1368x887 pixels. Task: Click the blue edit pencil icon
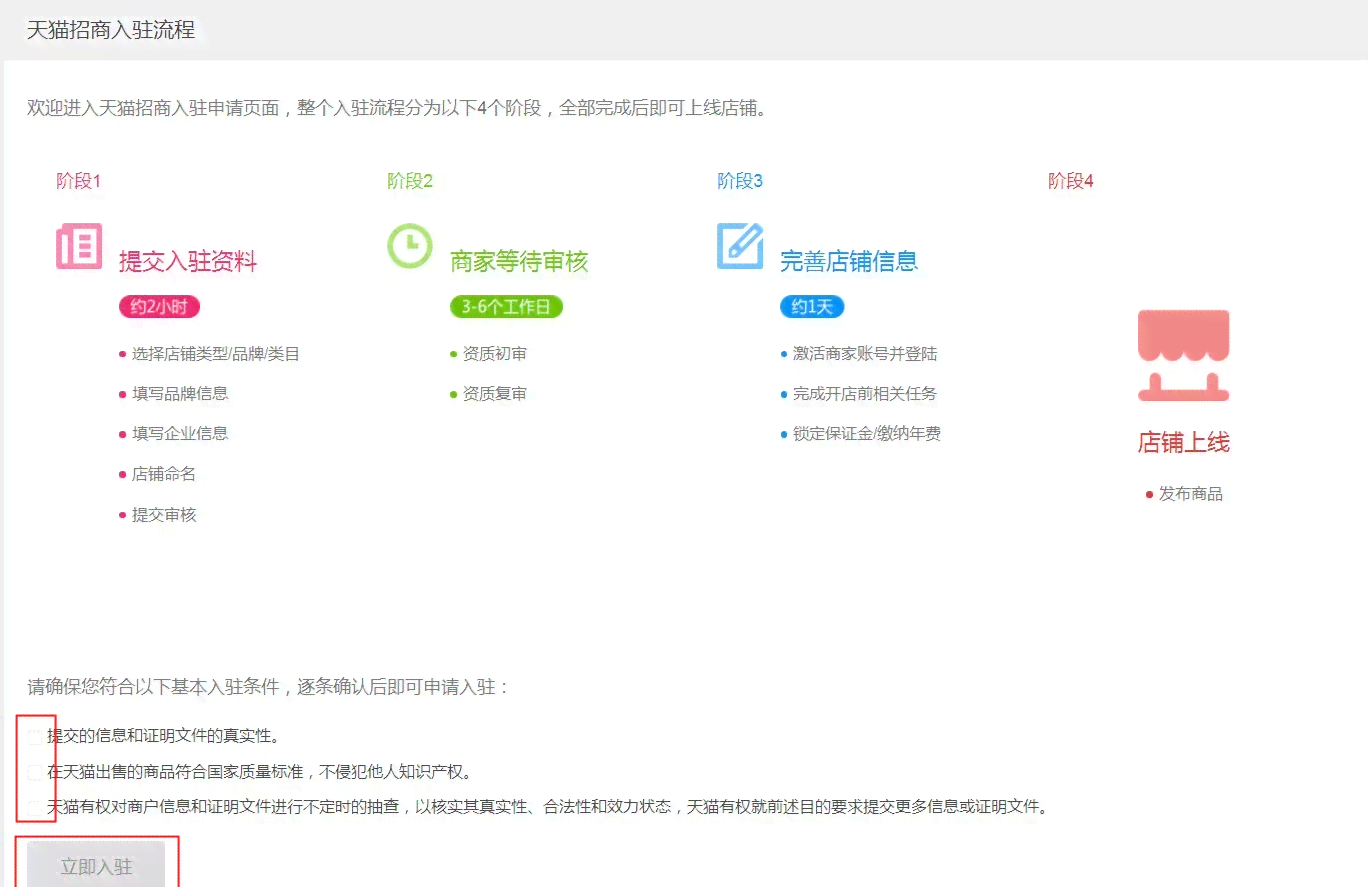pos(740,246)
